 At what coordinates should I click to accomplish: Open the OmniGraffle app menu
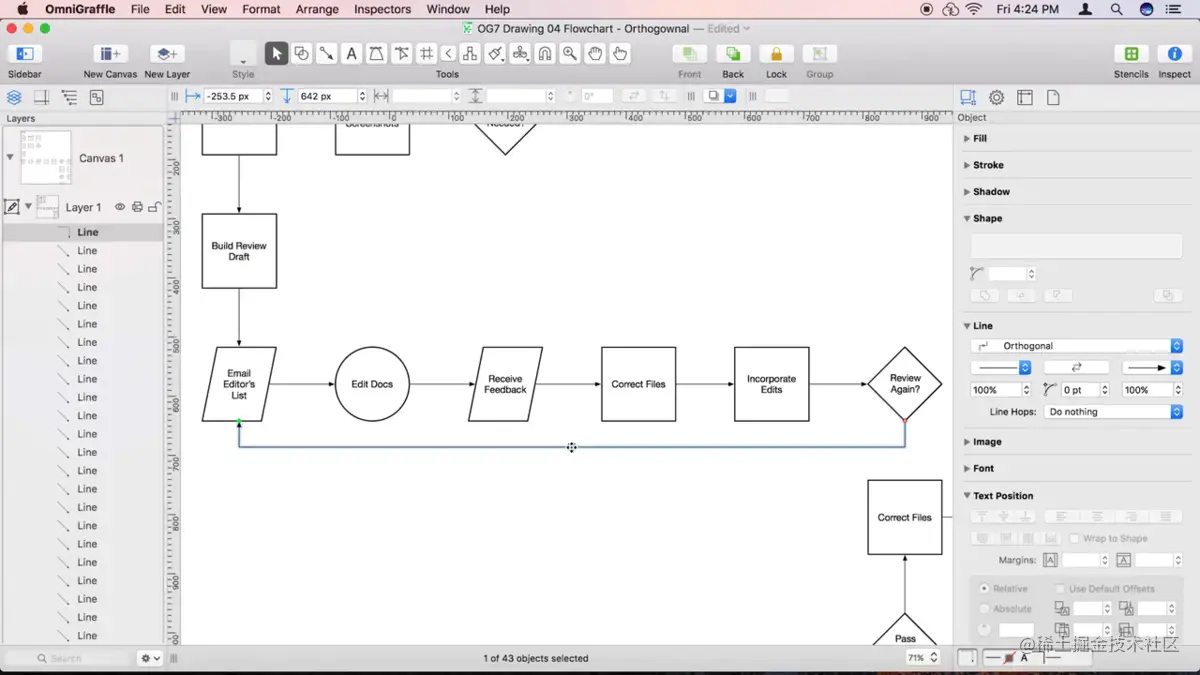(x=80, y=9)
